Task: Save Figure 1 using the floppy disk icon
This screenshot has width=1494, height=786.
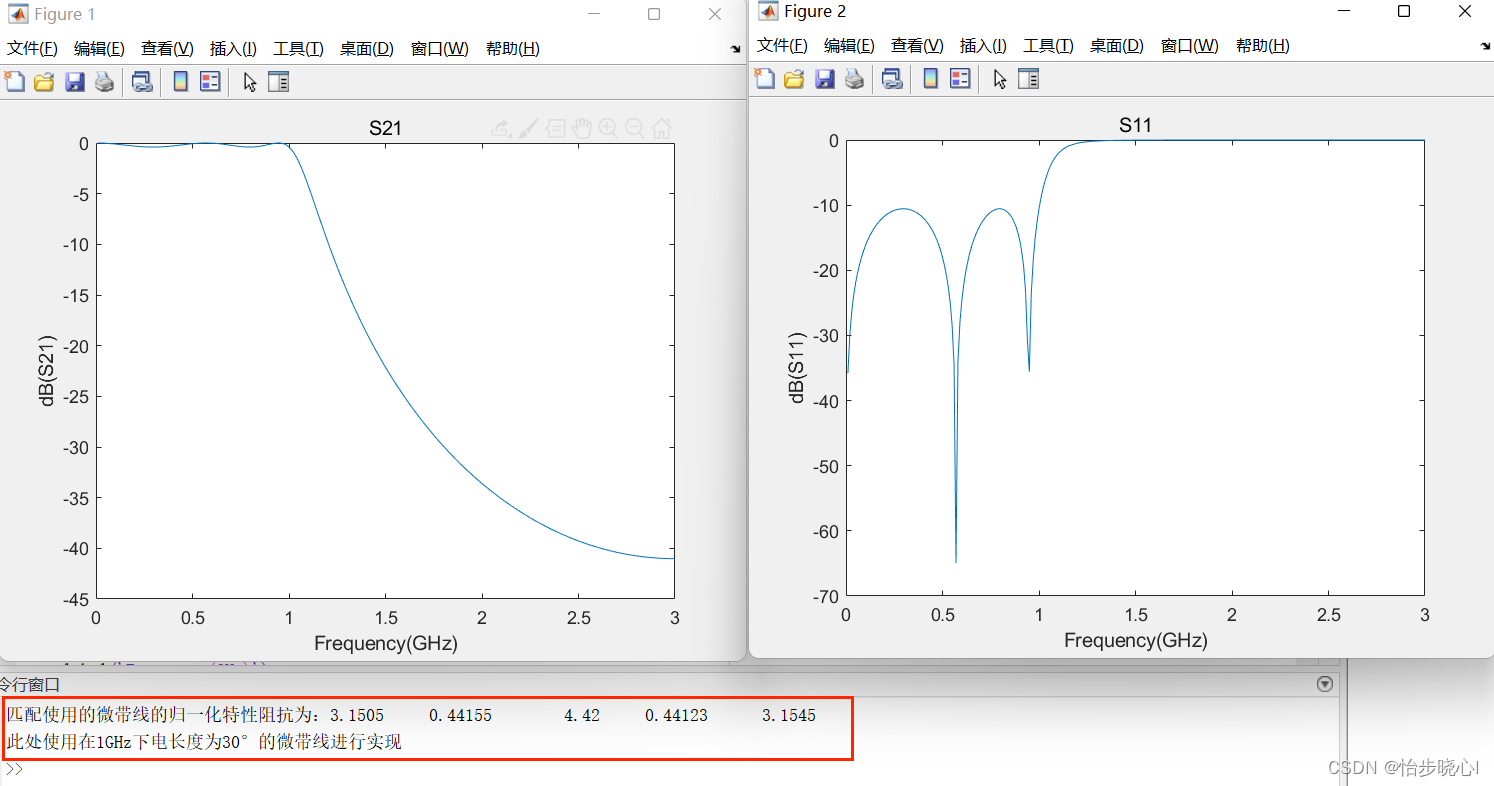Action: click(75, 82)
